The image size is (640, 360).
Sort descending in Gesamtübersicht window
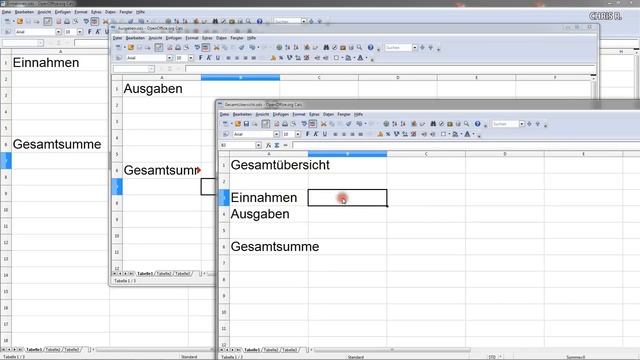coord(403,124)
